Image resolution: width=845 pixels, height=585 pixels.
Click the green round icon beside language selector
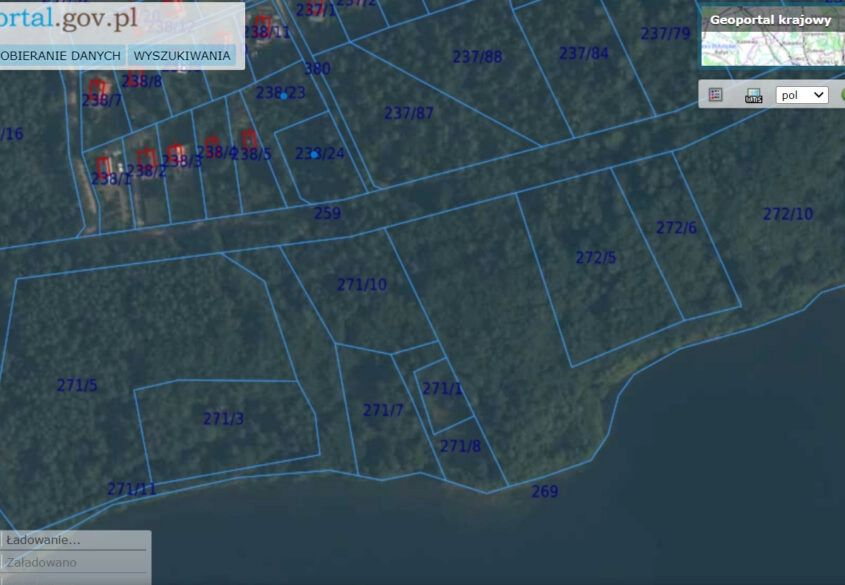click(x=841, y=95)
